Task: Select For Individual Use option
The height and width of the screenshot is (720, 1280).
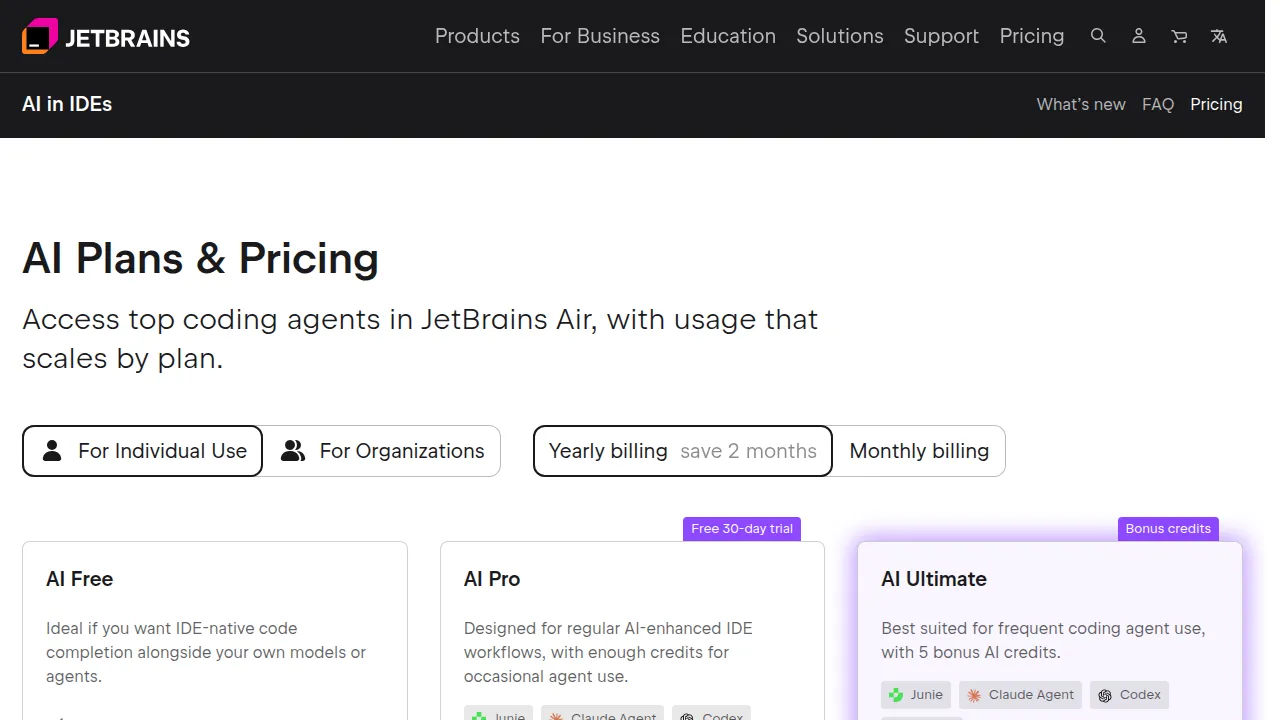Action: [x=142, y=451]
